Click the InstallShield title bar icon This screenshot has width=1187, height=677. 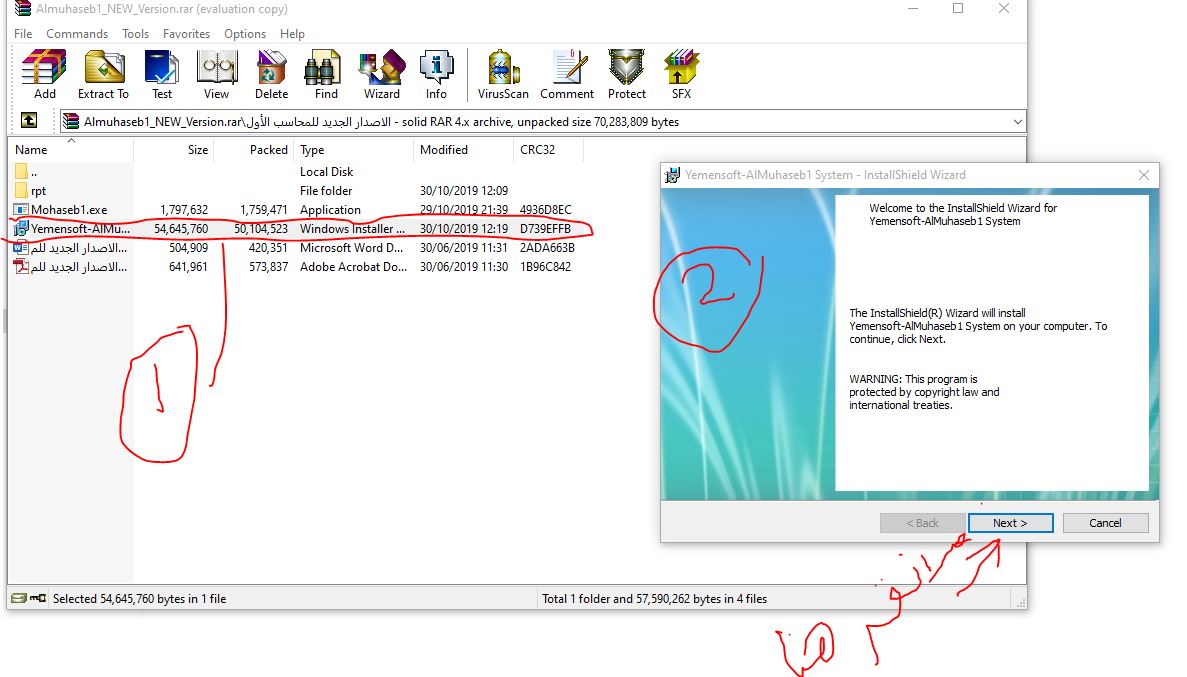(672, 175)
